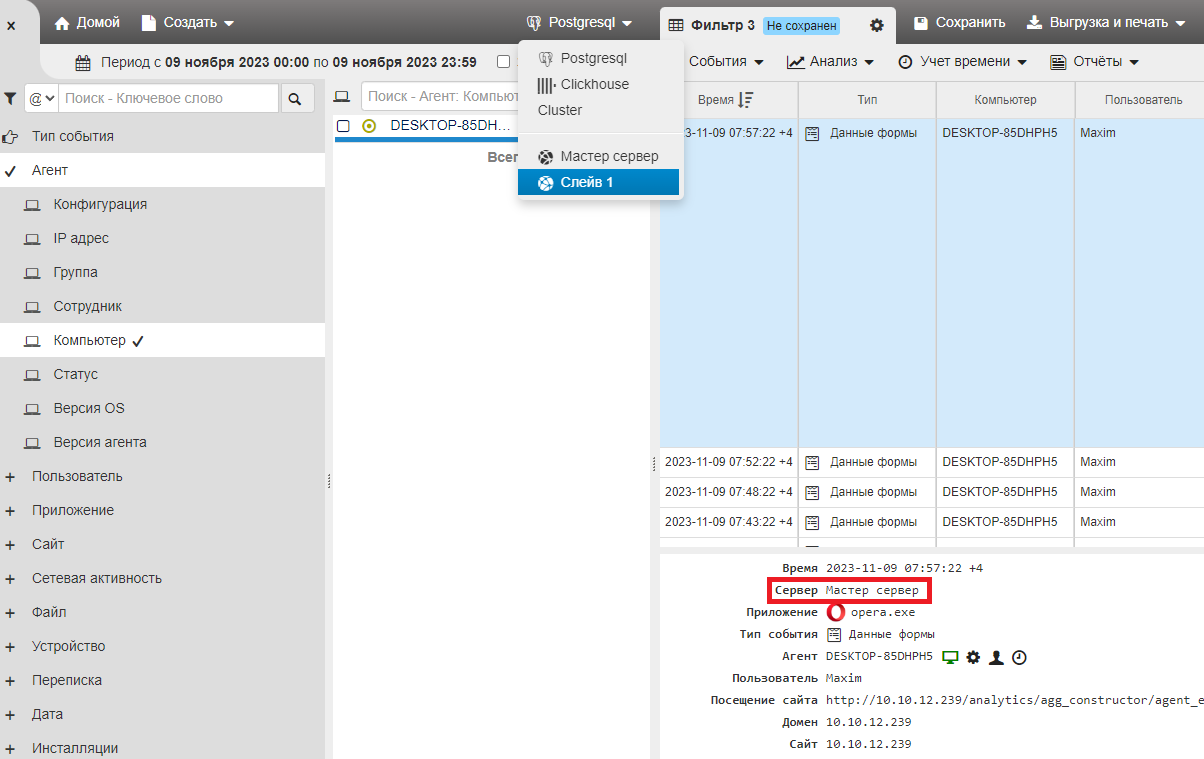This screenshot has height=759, width=1204.
Task: Open filter settings gear beside Фильтр 3
Action: 876,25
